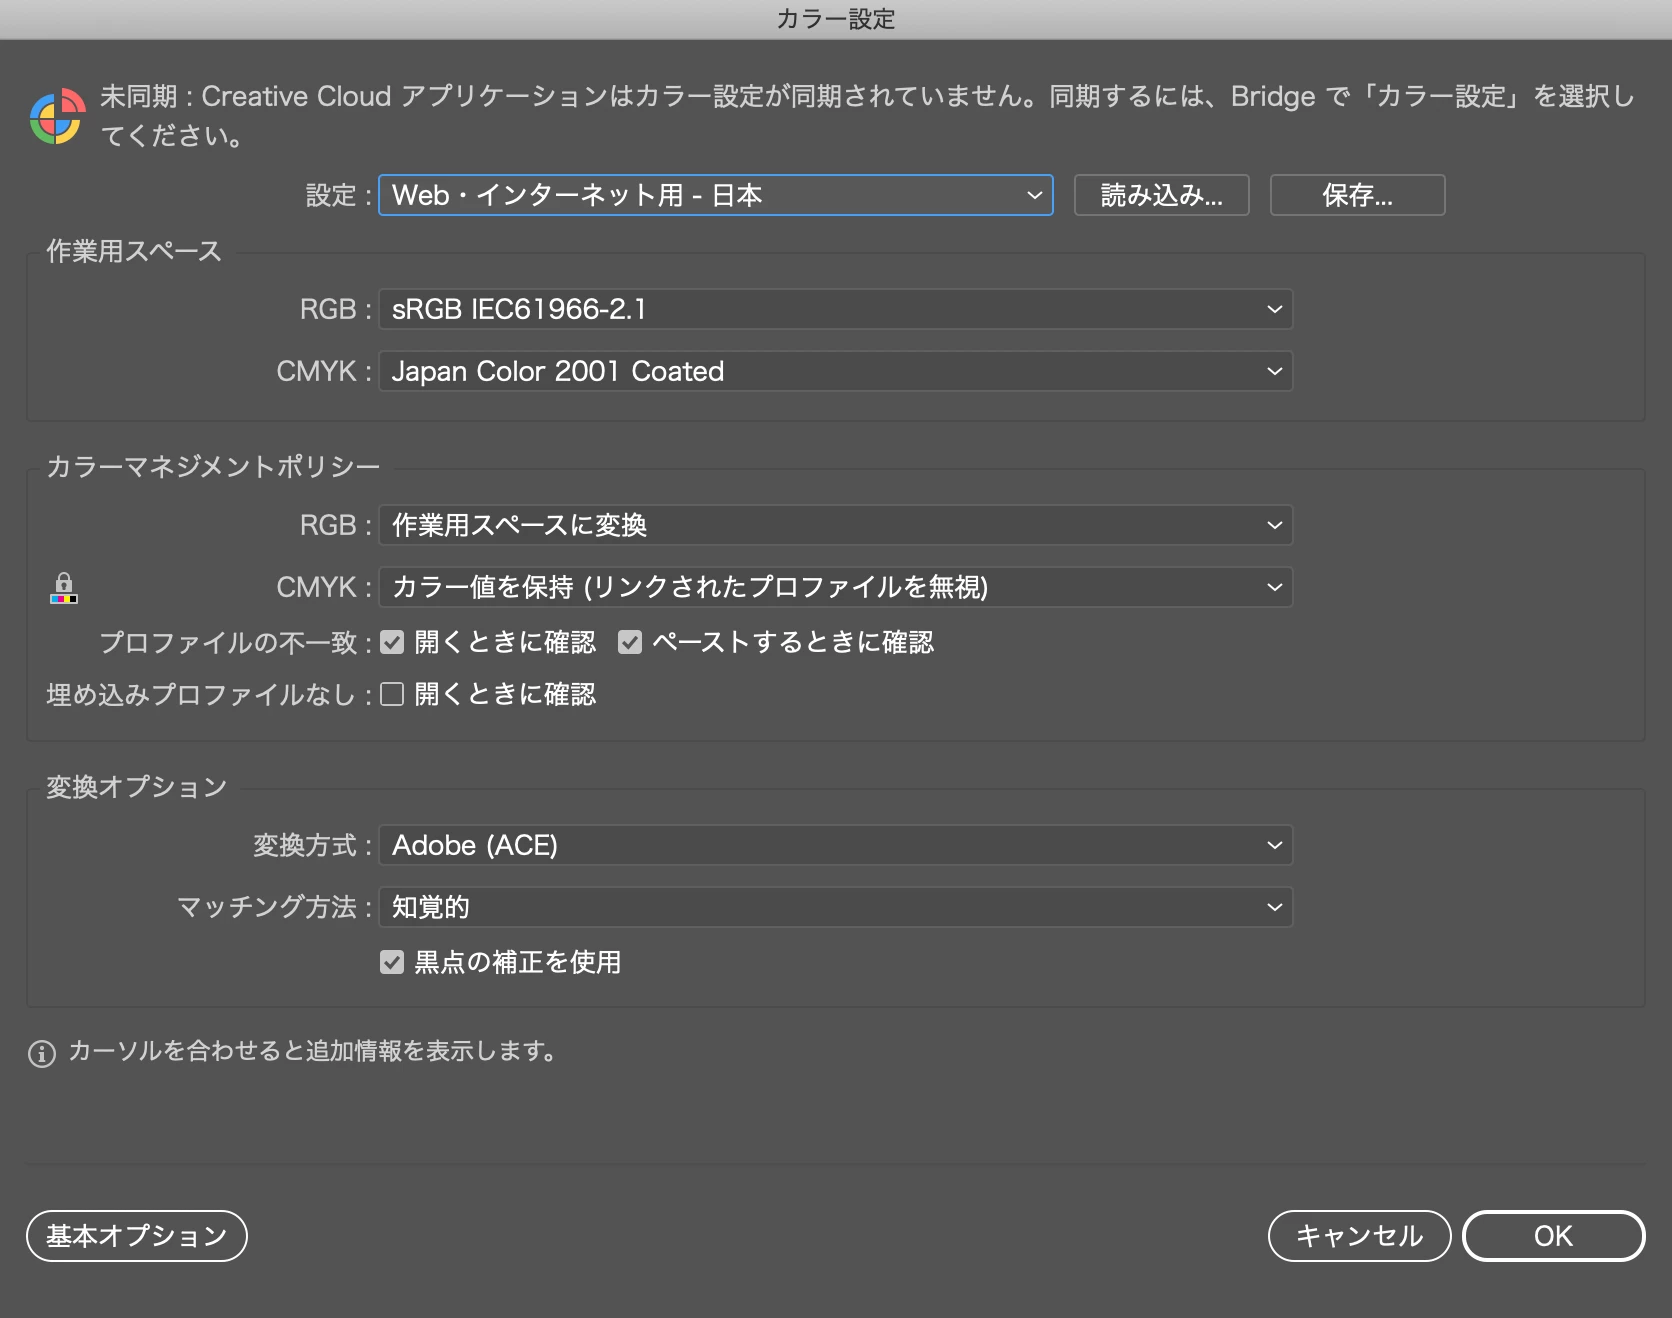The width and height of the screenshot is (1672, 1318).
Task: Open the 設定 preset dropdown
Action: (x=715, y=195)
